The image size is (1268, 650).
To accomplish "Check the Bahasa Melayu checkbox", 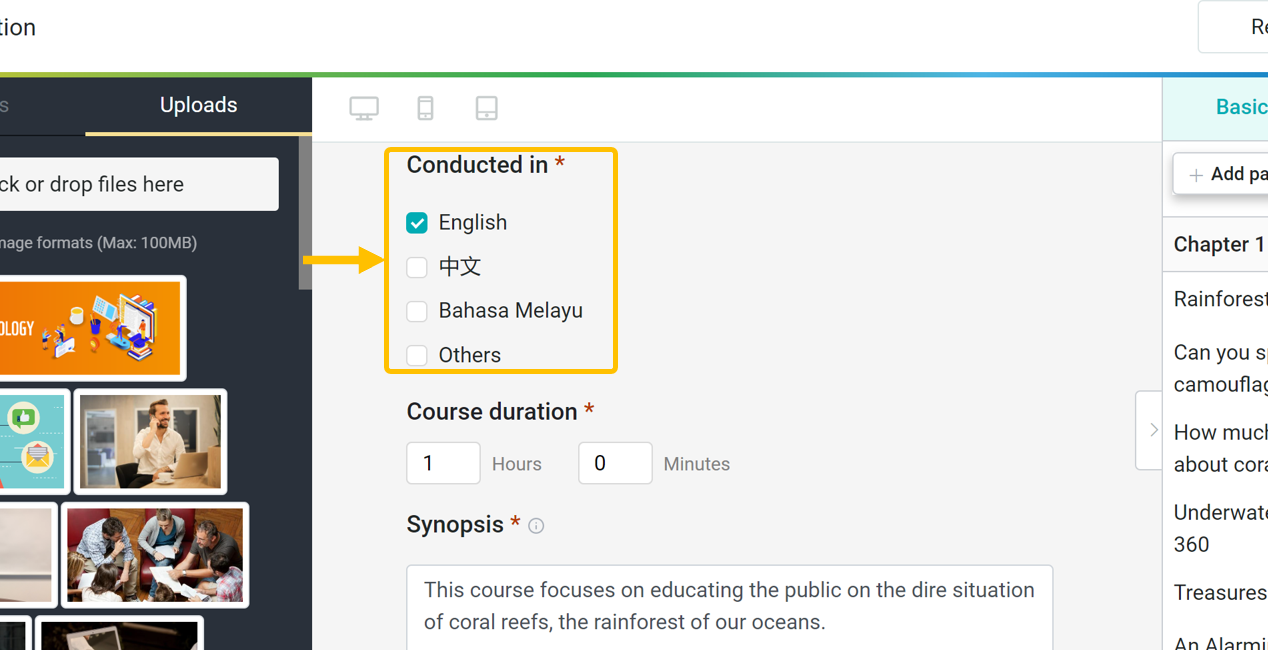I will point(417,311).
